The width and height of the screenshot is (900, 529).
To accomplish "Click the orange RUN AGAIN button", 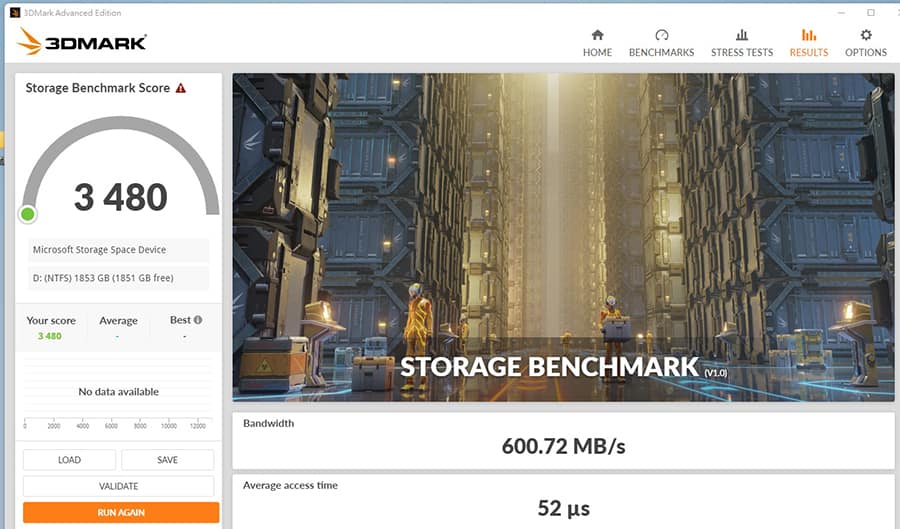I will coord(121,512).
